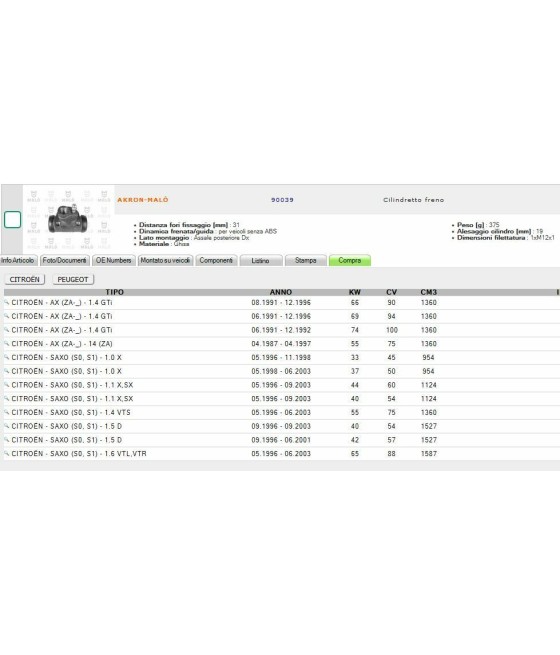Click magnifier icon for Saxo 1.6 VTL,VTR

[x=7, y=453]
